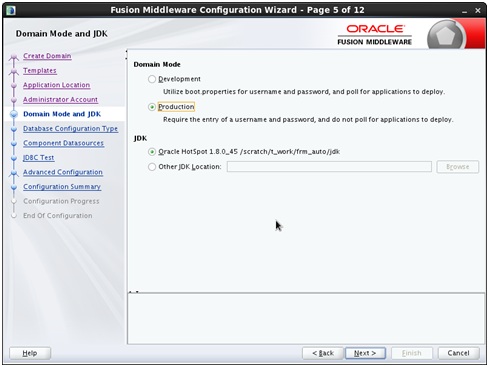The image size is (489, 367).
Task: Click the wizard window icon in title bar
Action: pos(11,10)
